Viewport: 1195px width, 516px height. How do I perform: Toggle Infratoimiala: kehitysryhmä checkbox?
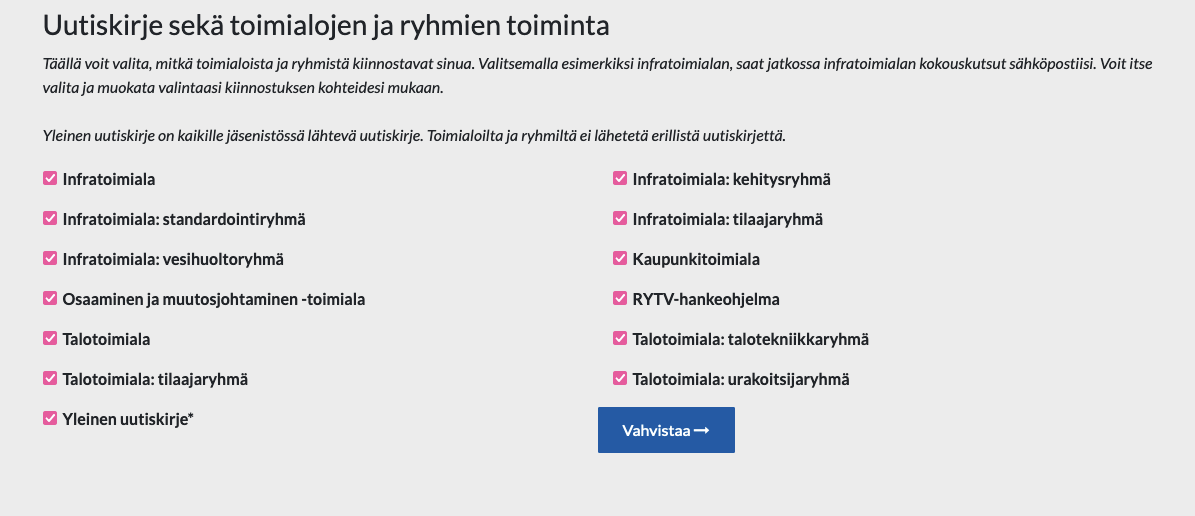620,179
